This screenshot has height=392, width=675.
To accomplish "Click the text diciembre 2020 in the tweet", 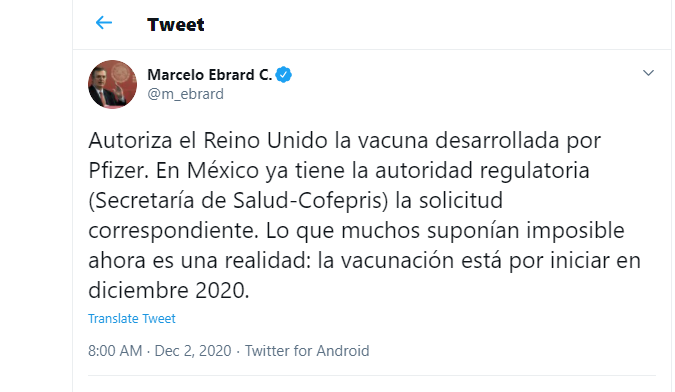I will pyautogui.click(x=167, y=291).
